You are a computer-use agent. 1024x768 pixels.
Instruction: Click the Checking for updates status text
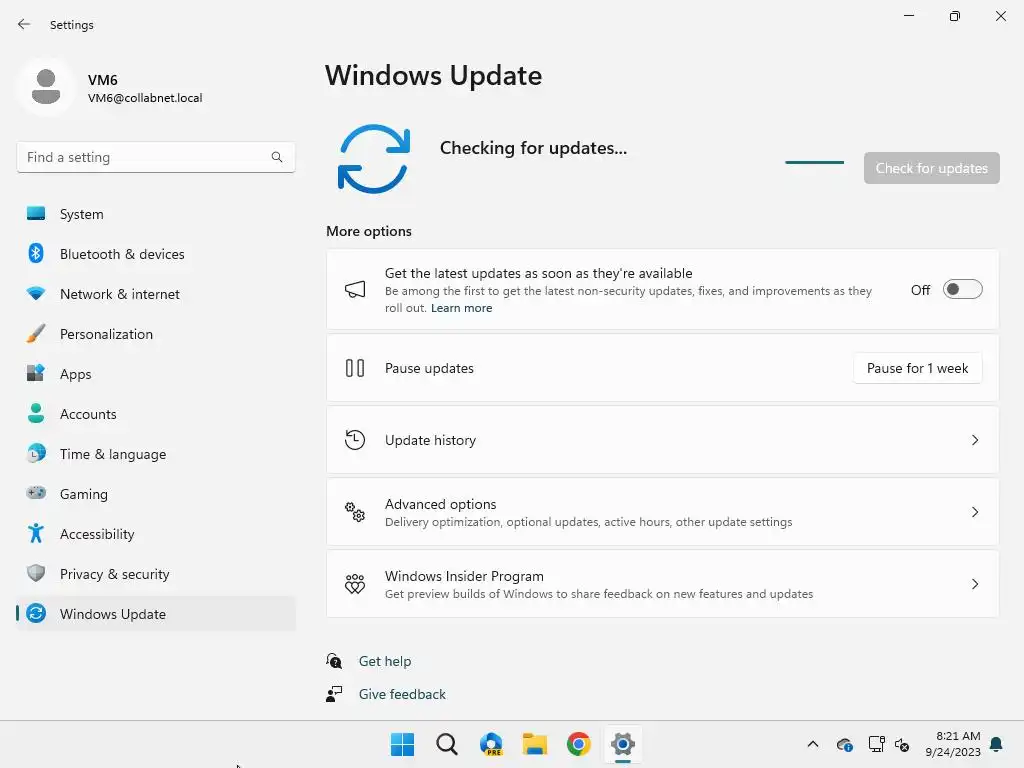click(x=533, y=148)
